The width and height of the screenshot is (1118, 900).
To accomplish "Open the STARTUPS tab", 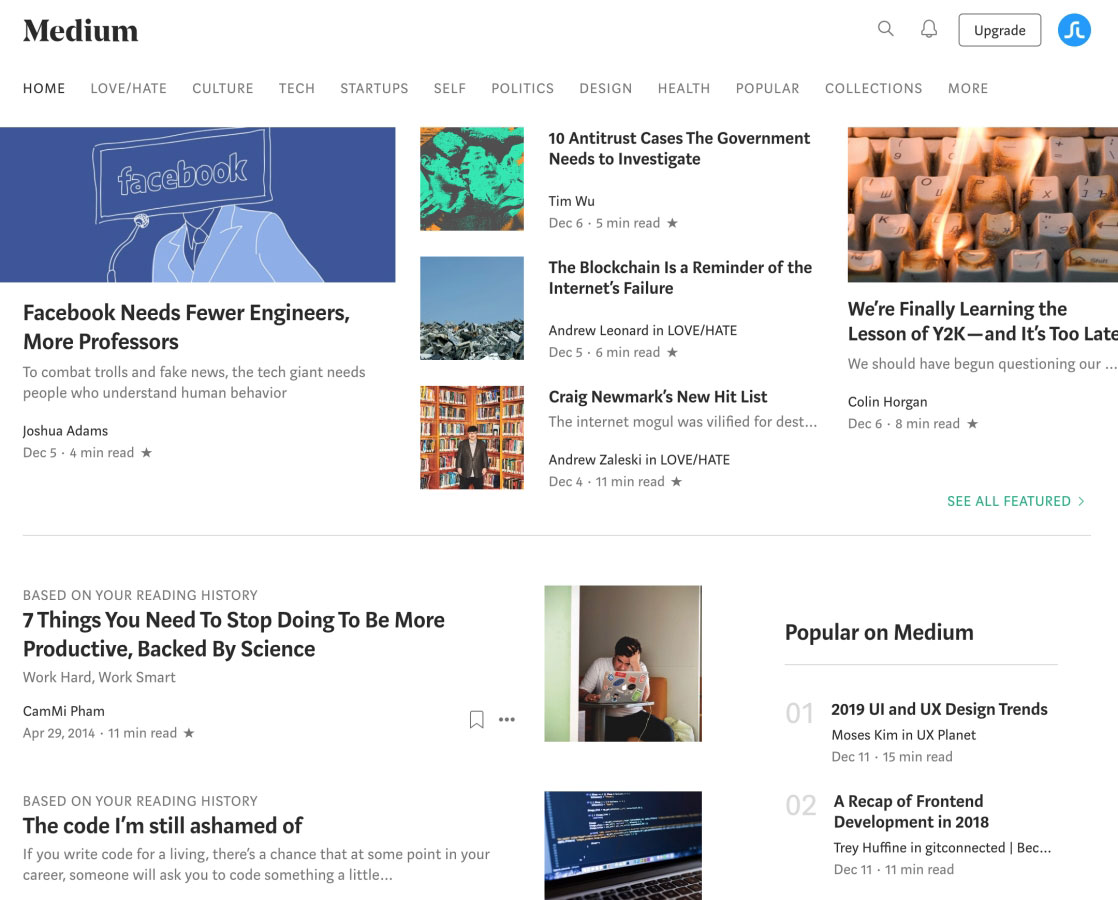I will click(374, 88).
